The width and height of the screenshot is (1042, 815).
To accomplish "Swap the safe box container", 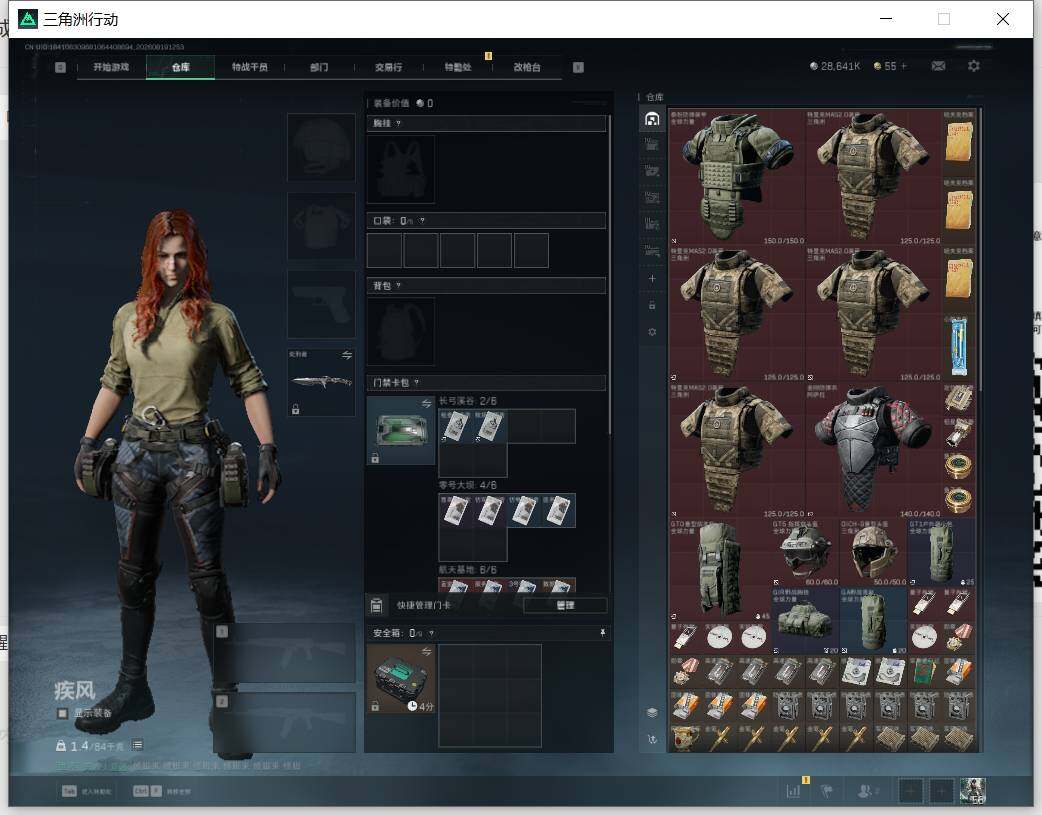I will [426, 651].
